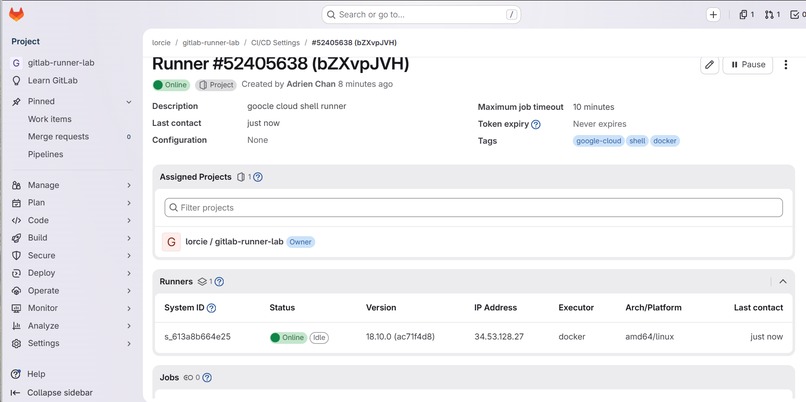806x402 pixels.
Task: Click Collapse sidebar button
Action: (x=51, y=393)
